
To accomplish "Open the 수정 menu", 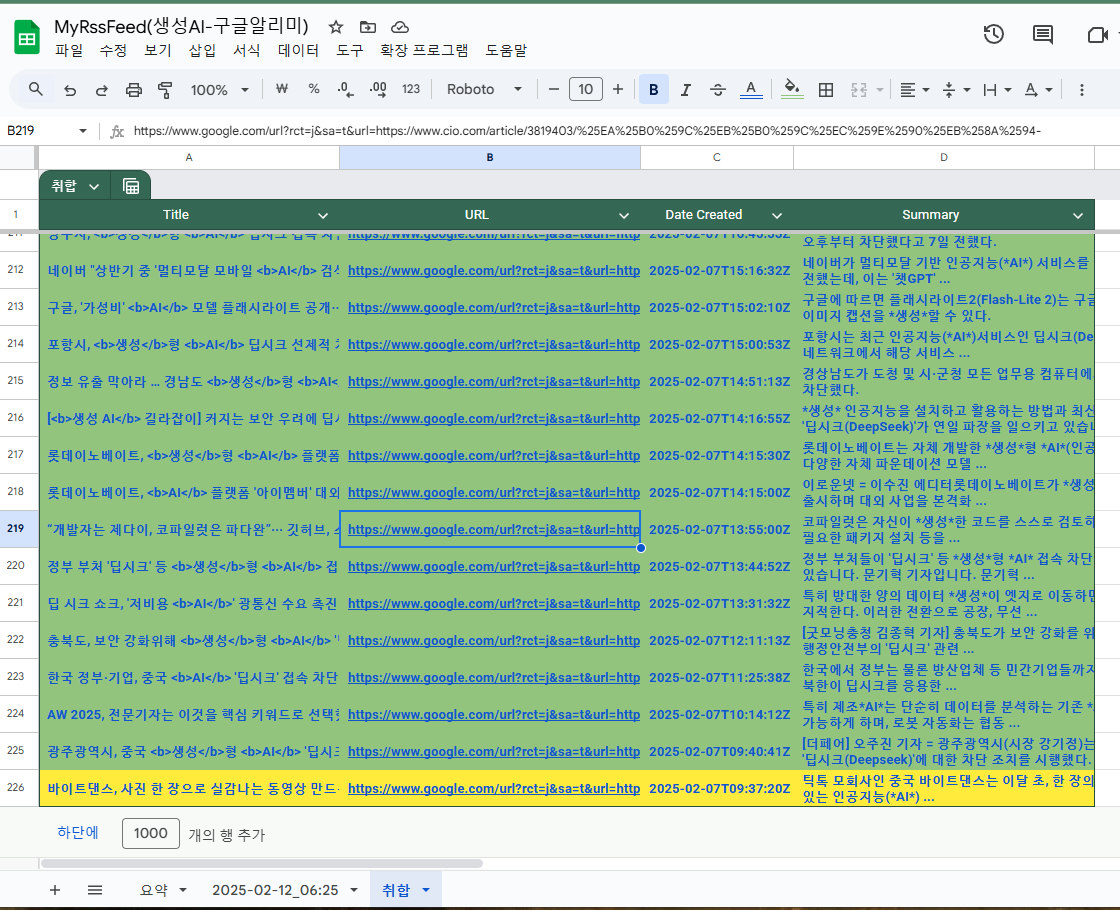I will point(113,50).
